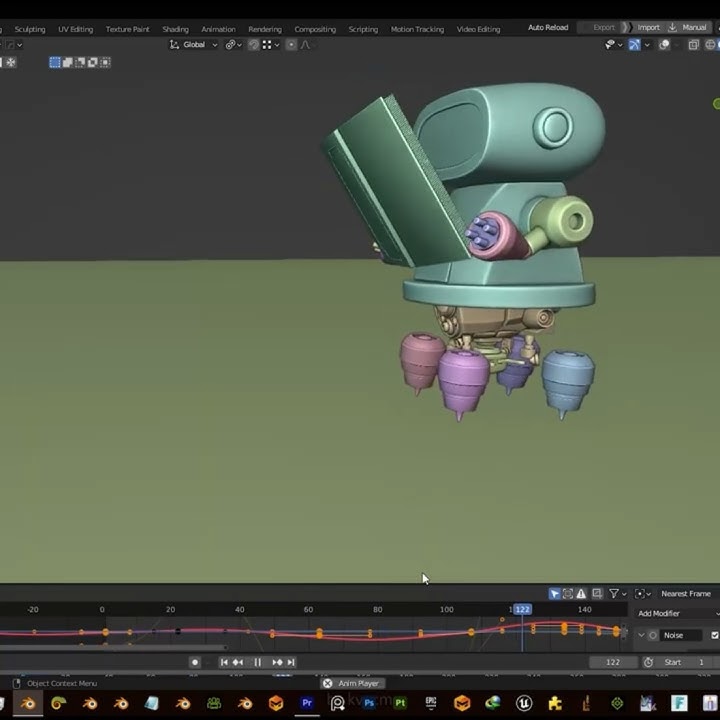Select the invert-selection mode icon
This screenshot has height=720, width=720.
click(x=93, y=62)
